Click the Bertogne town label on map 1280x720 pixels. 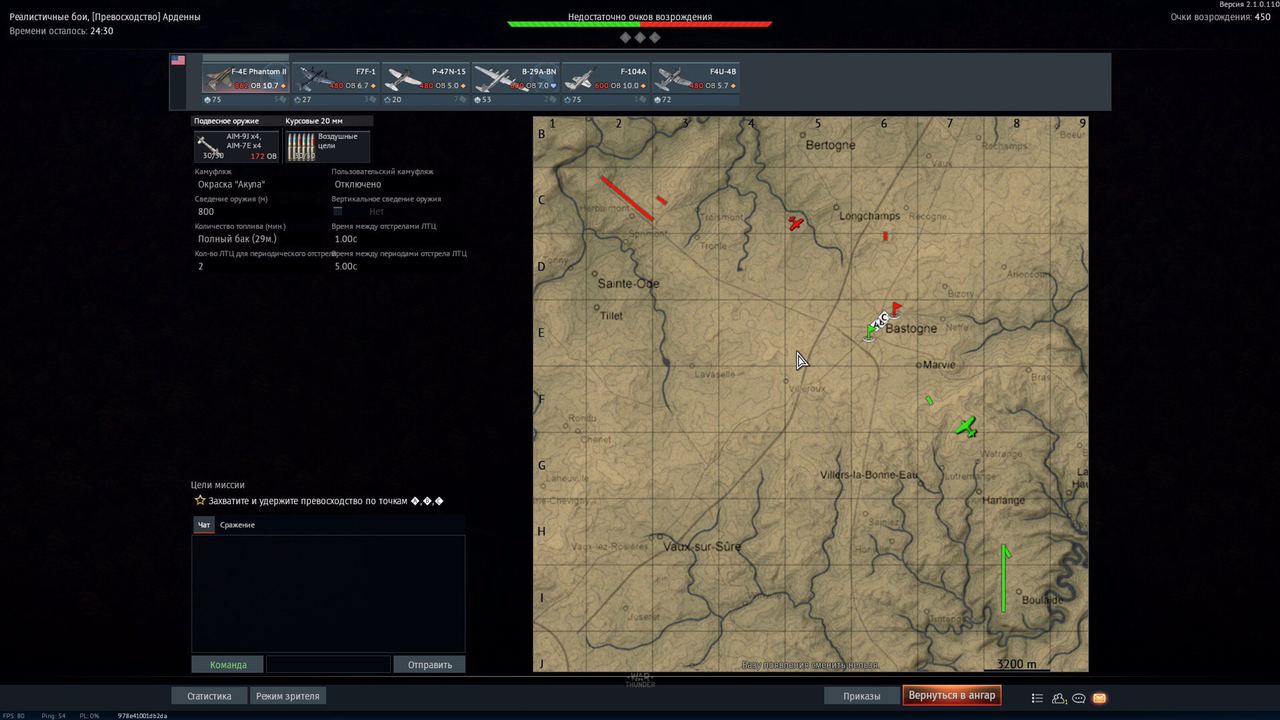point(830,145)
